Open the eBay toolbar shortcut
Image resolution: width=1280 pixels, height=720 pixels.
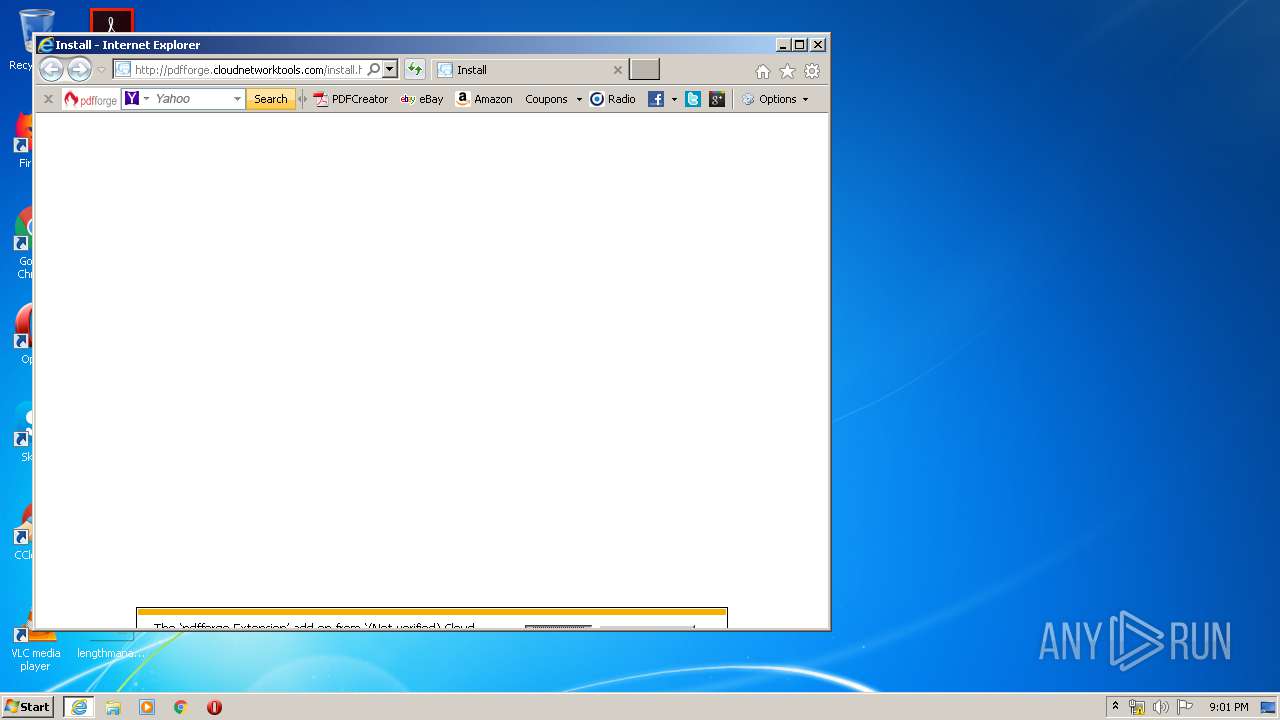click(x=422, y=99)
